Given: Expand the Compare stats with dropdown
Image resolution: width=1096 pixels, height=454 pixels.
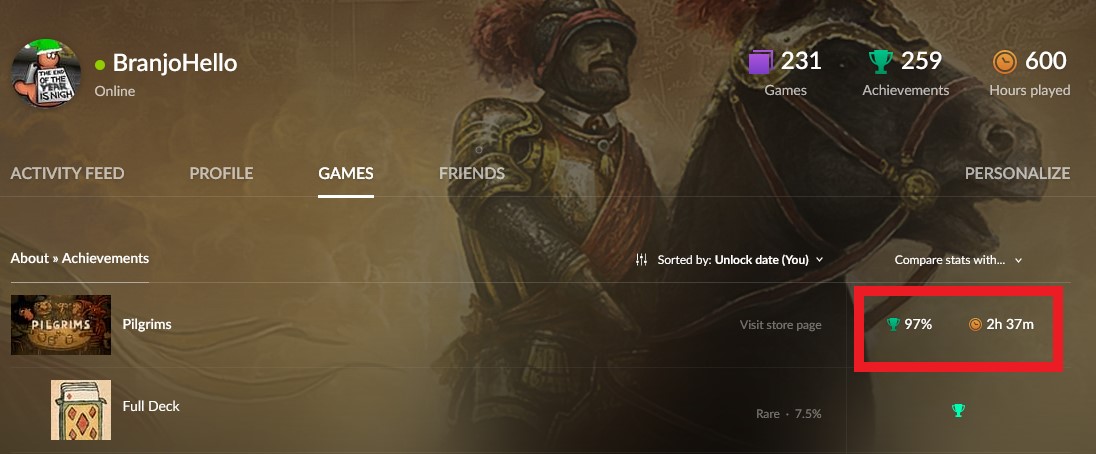Looking at the screenshot, I should [958, 260].
